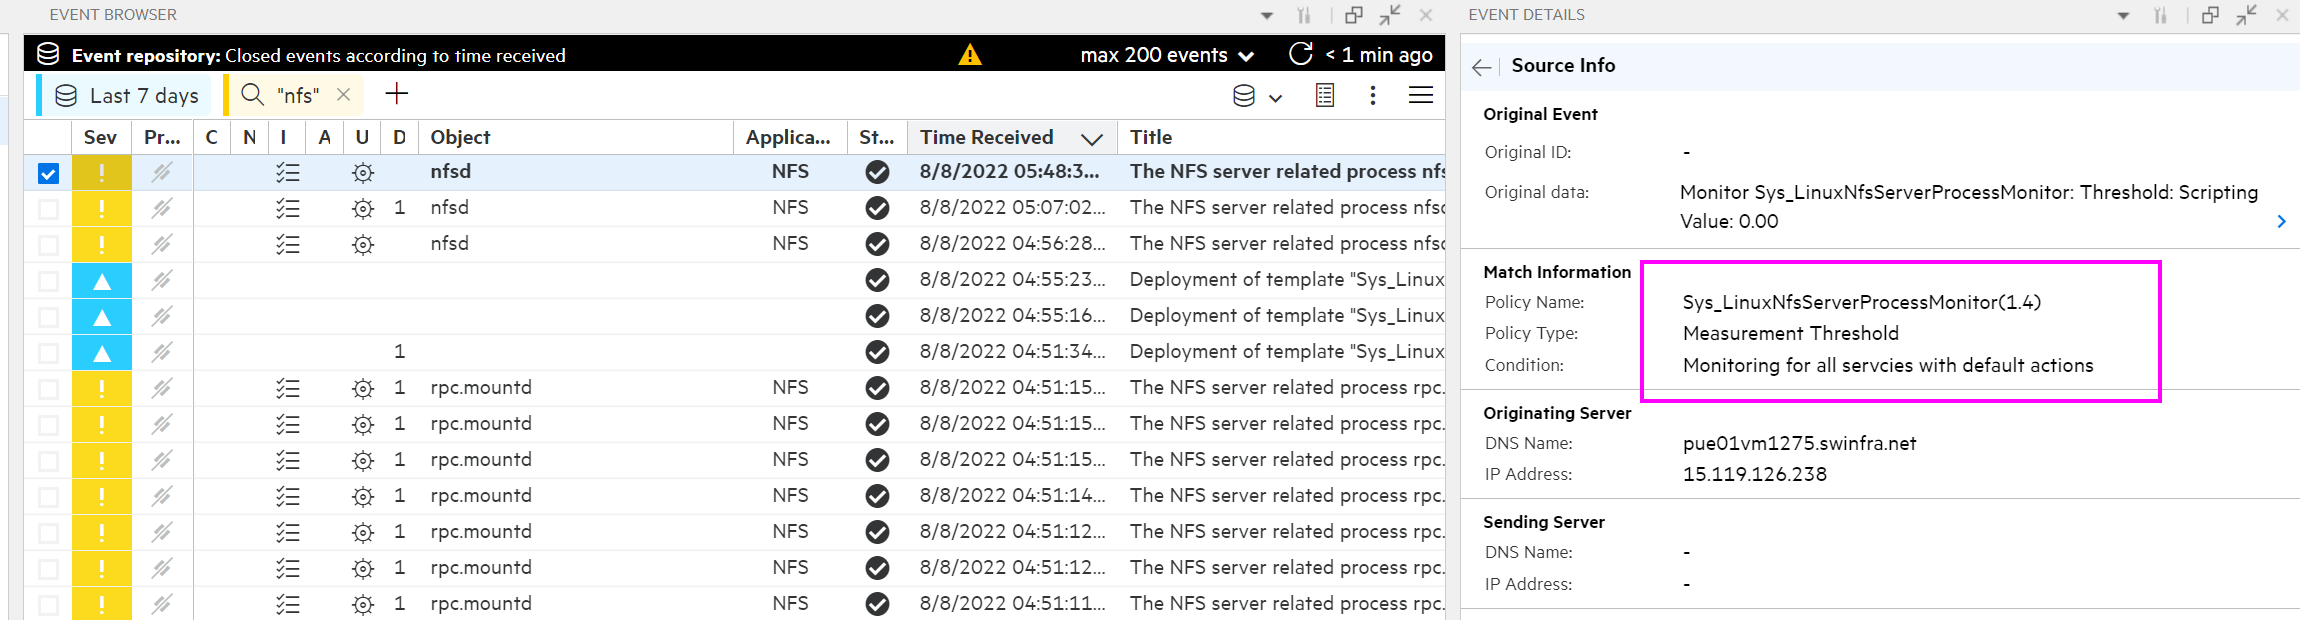Screen dimensions: 2300x620
Task: Click the yellow warning triangle icon
Action: [x=969, y=55]
